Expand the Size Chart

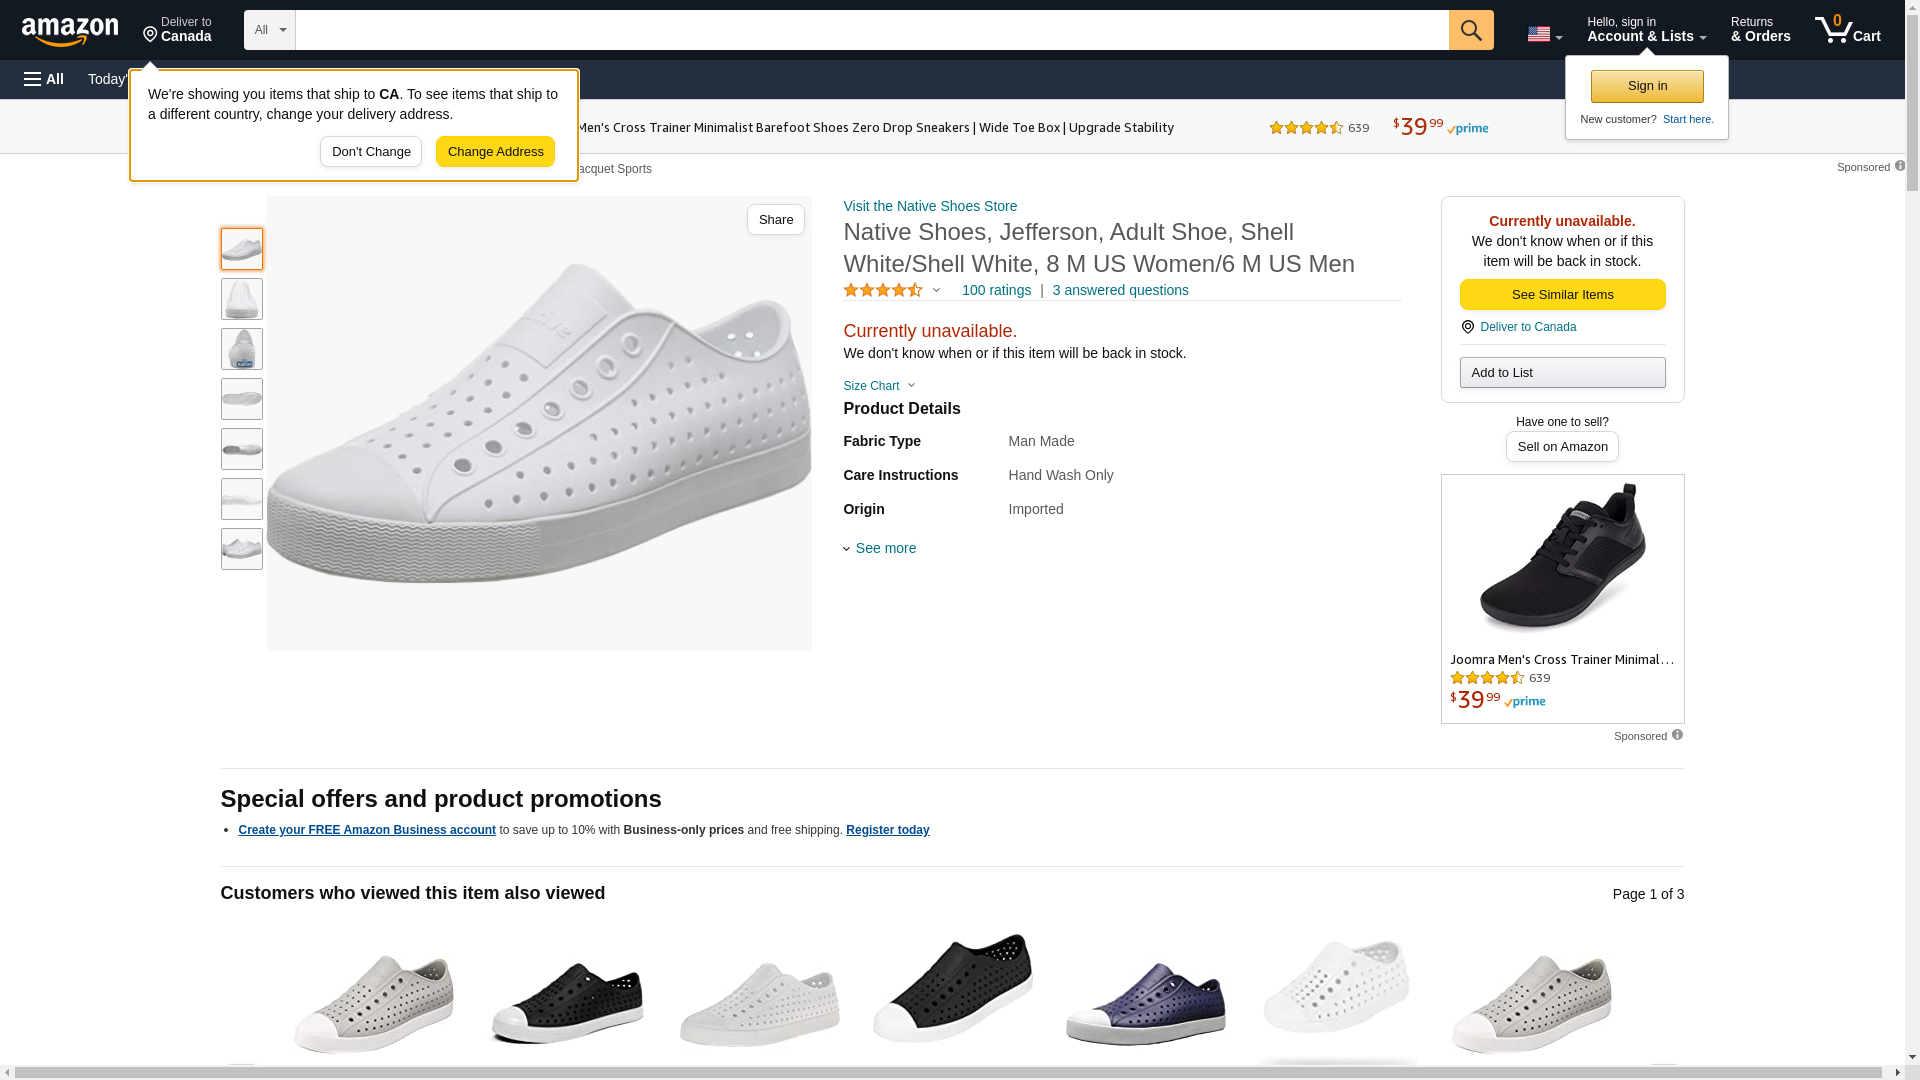tap(878, 386)
